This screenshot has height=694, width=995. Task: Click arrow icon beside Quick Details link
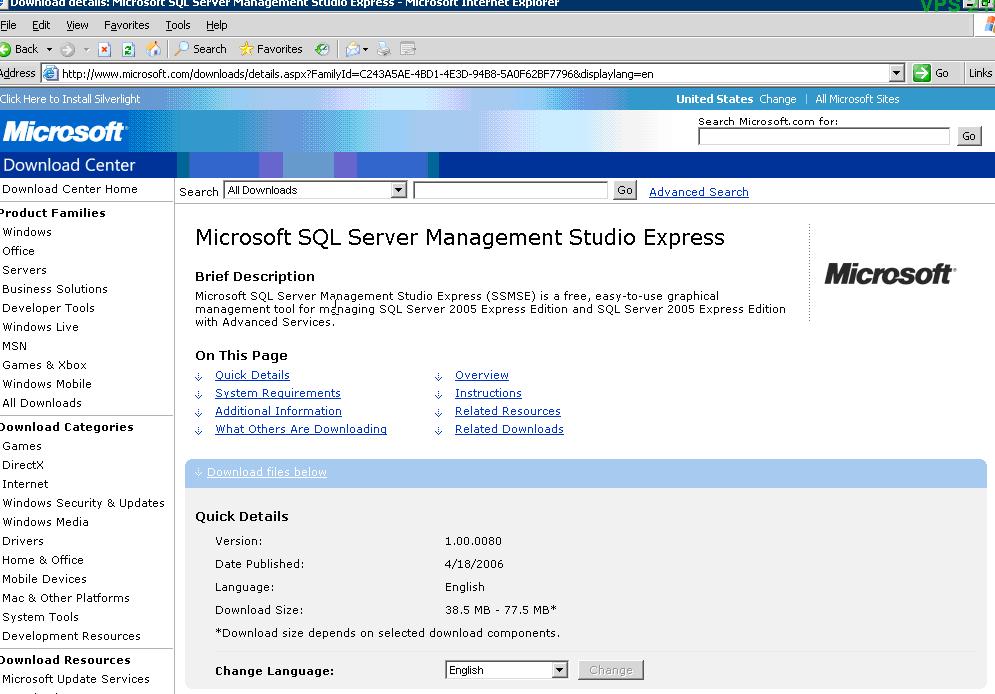[x=199, y=377]
